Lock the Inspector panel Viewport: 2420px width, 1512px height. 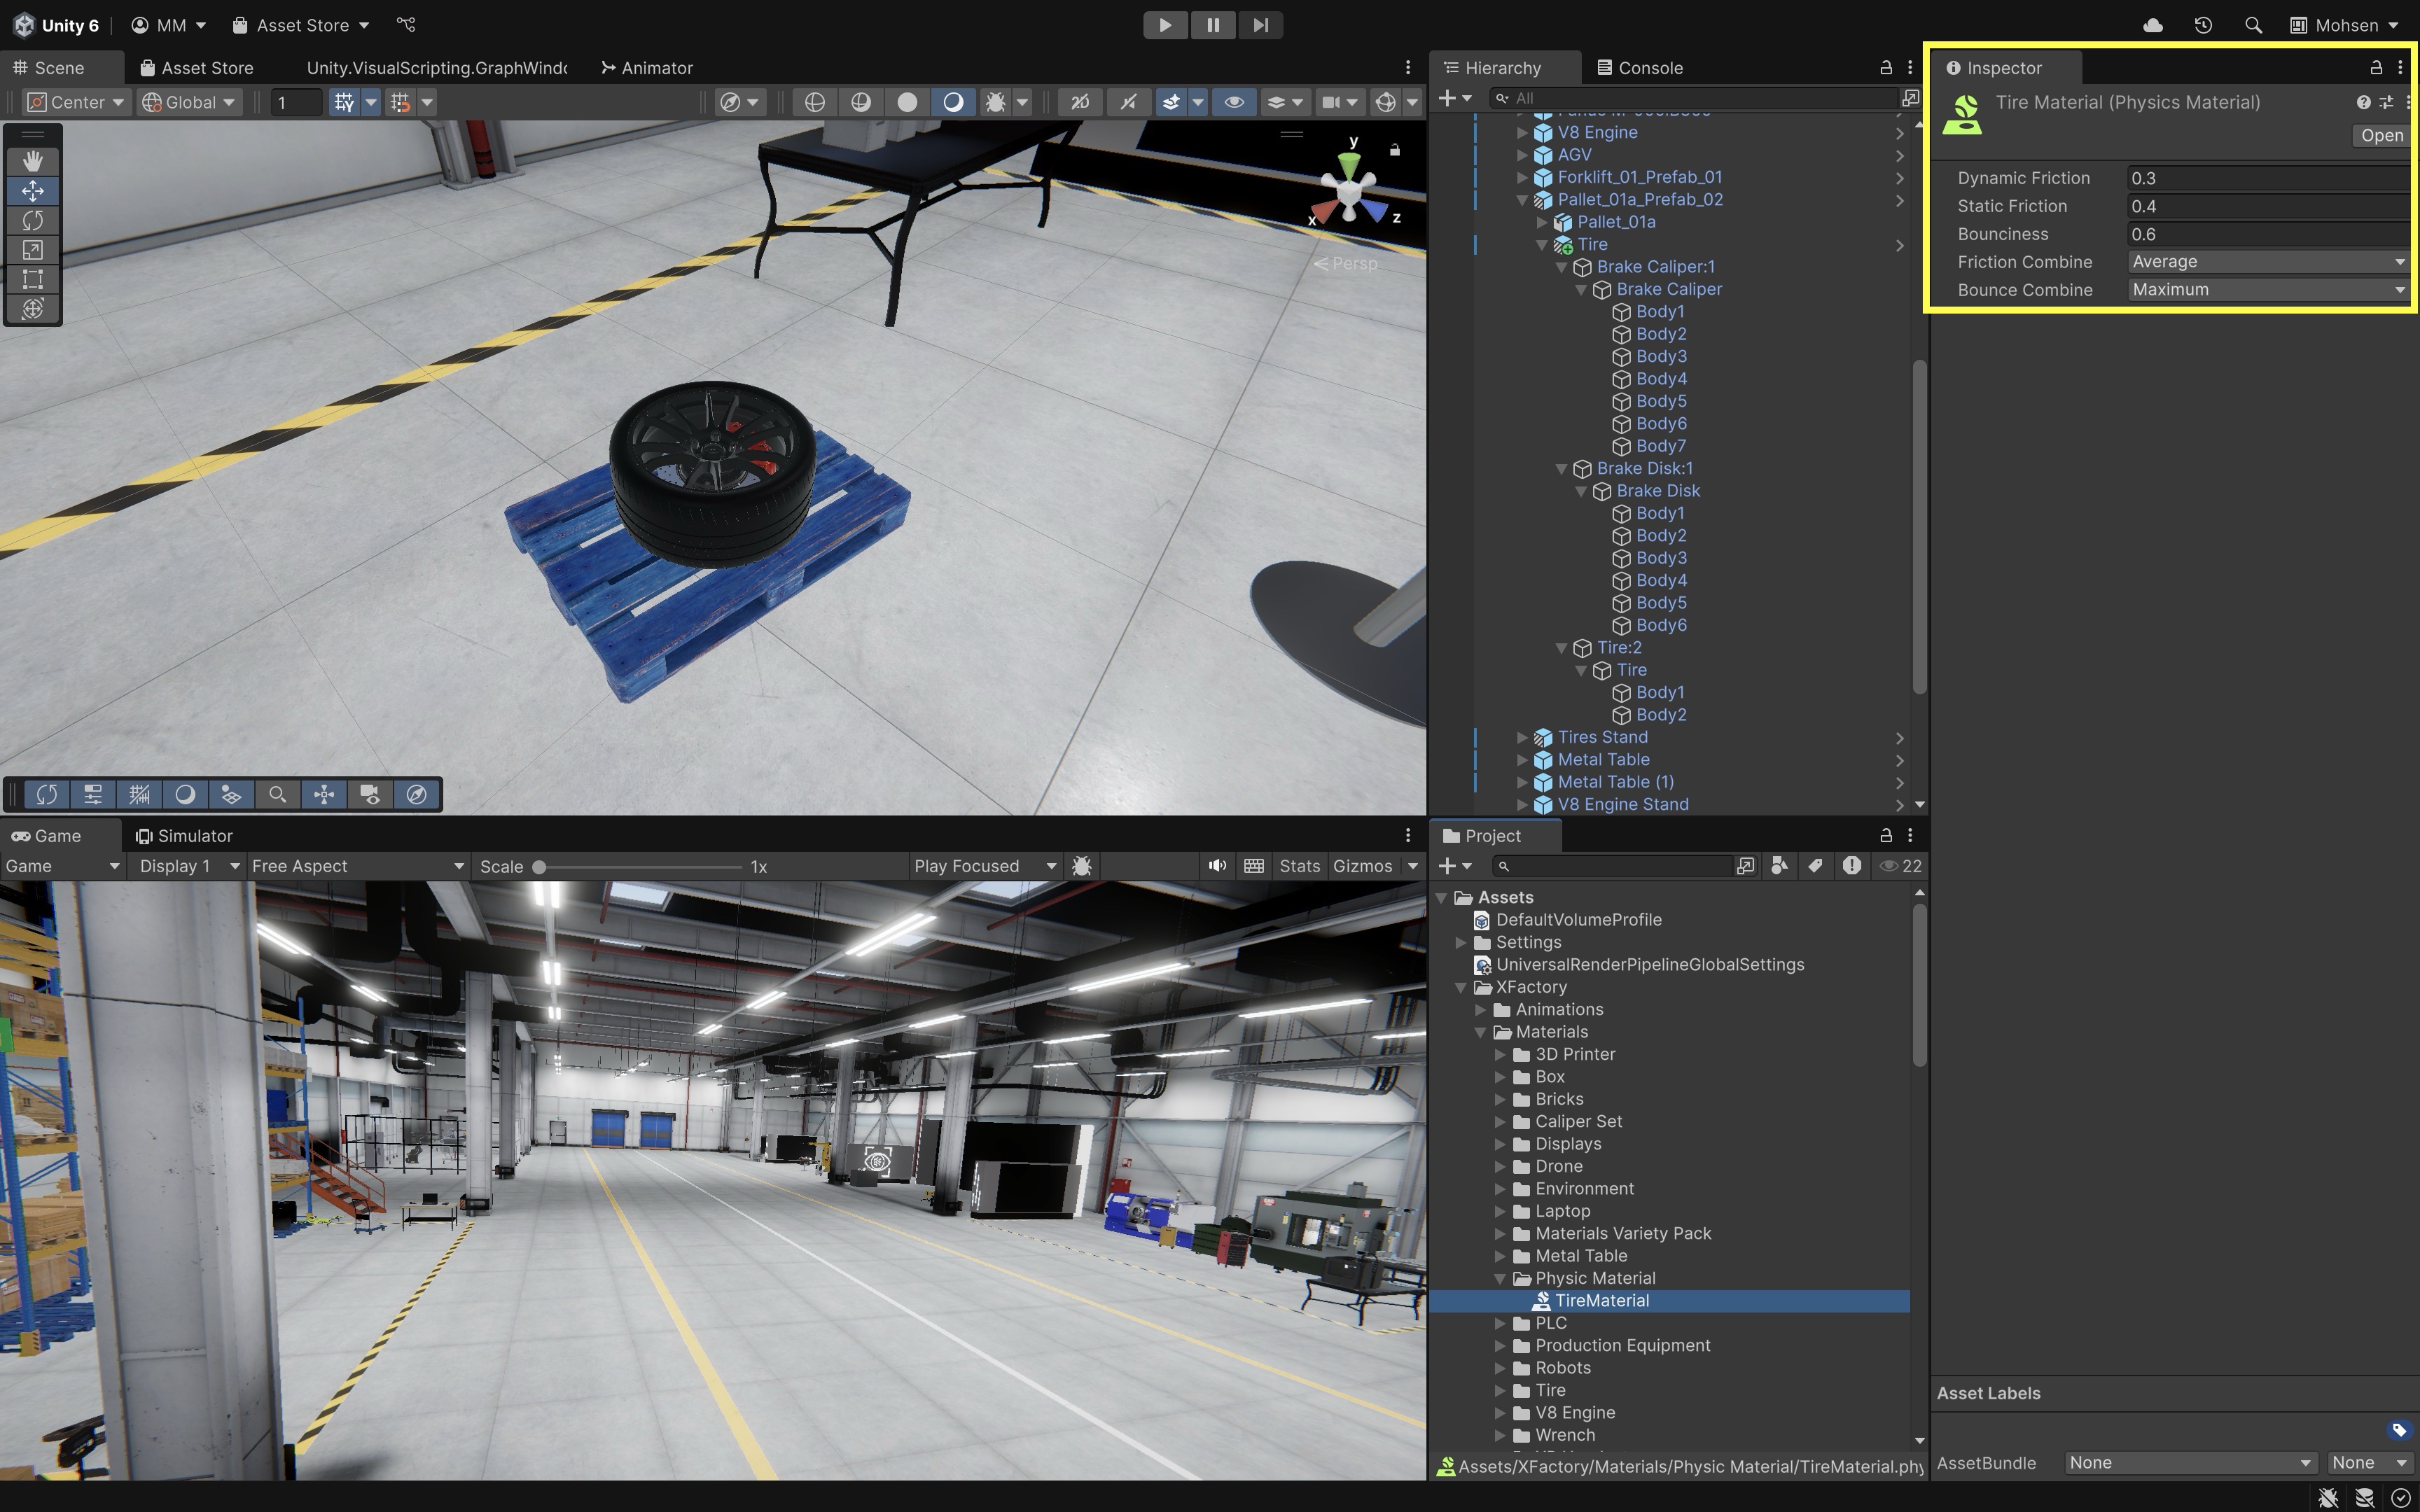pyautogui.click(x=2376, y=68)
